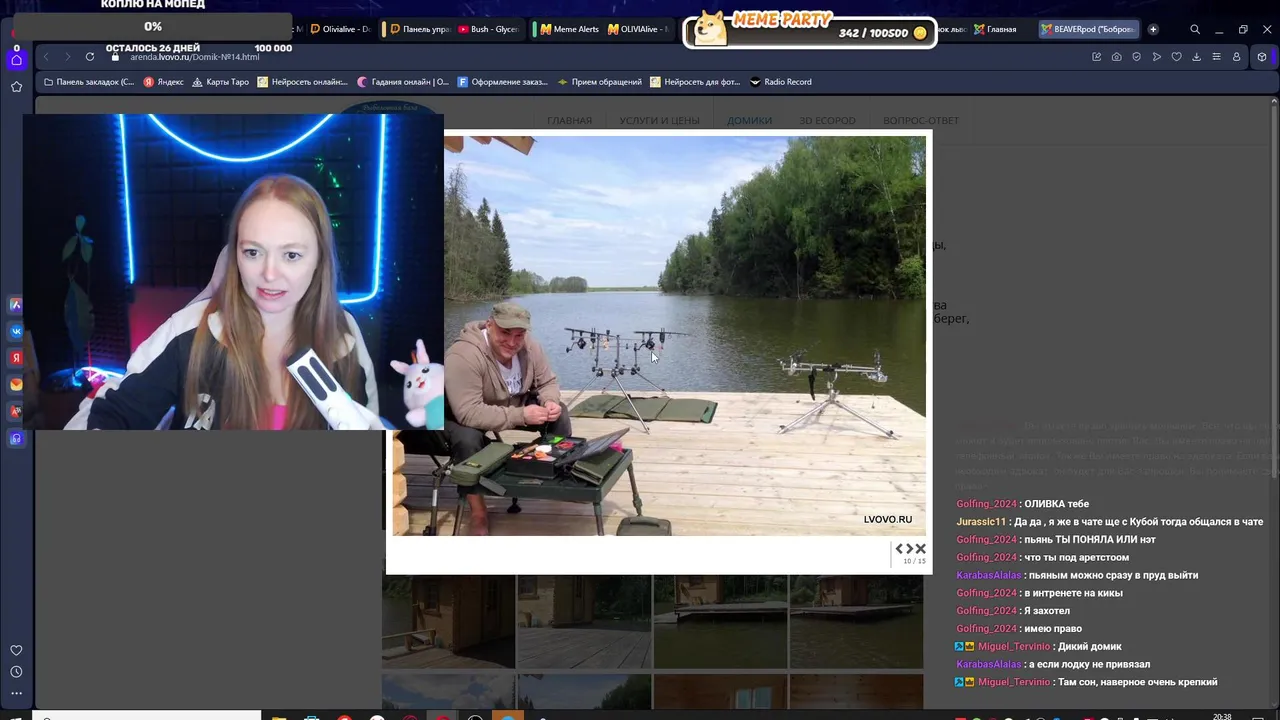Open the Гадания онлайн bookmark
This screenshot has width=1280, height=720.
[403, 82]
